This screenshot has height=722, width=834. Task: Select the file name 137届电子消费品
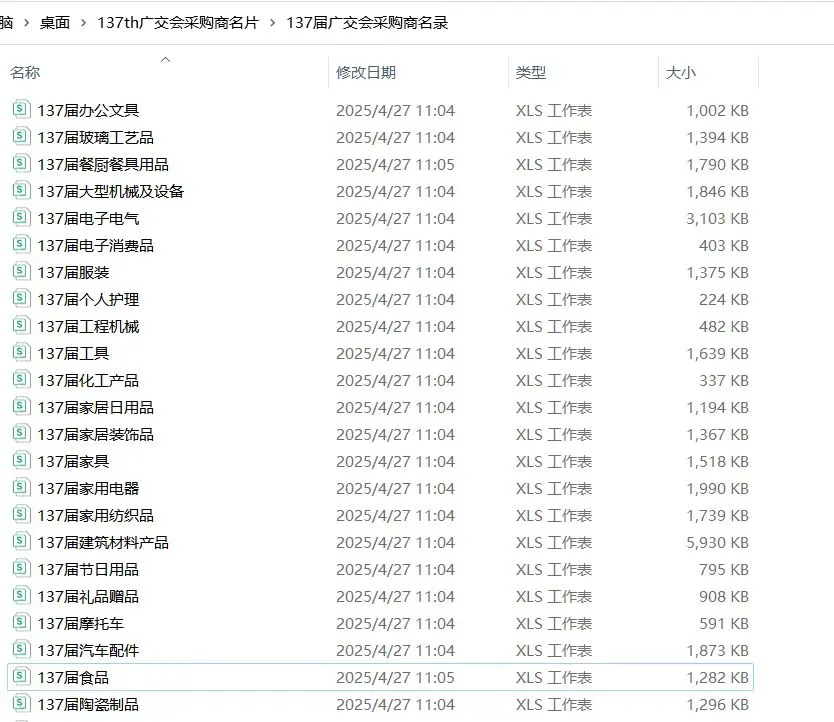(96, 246)
